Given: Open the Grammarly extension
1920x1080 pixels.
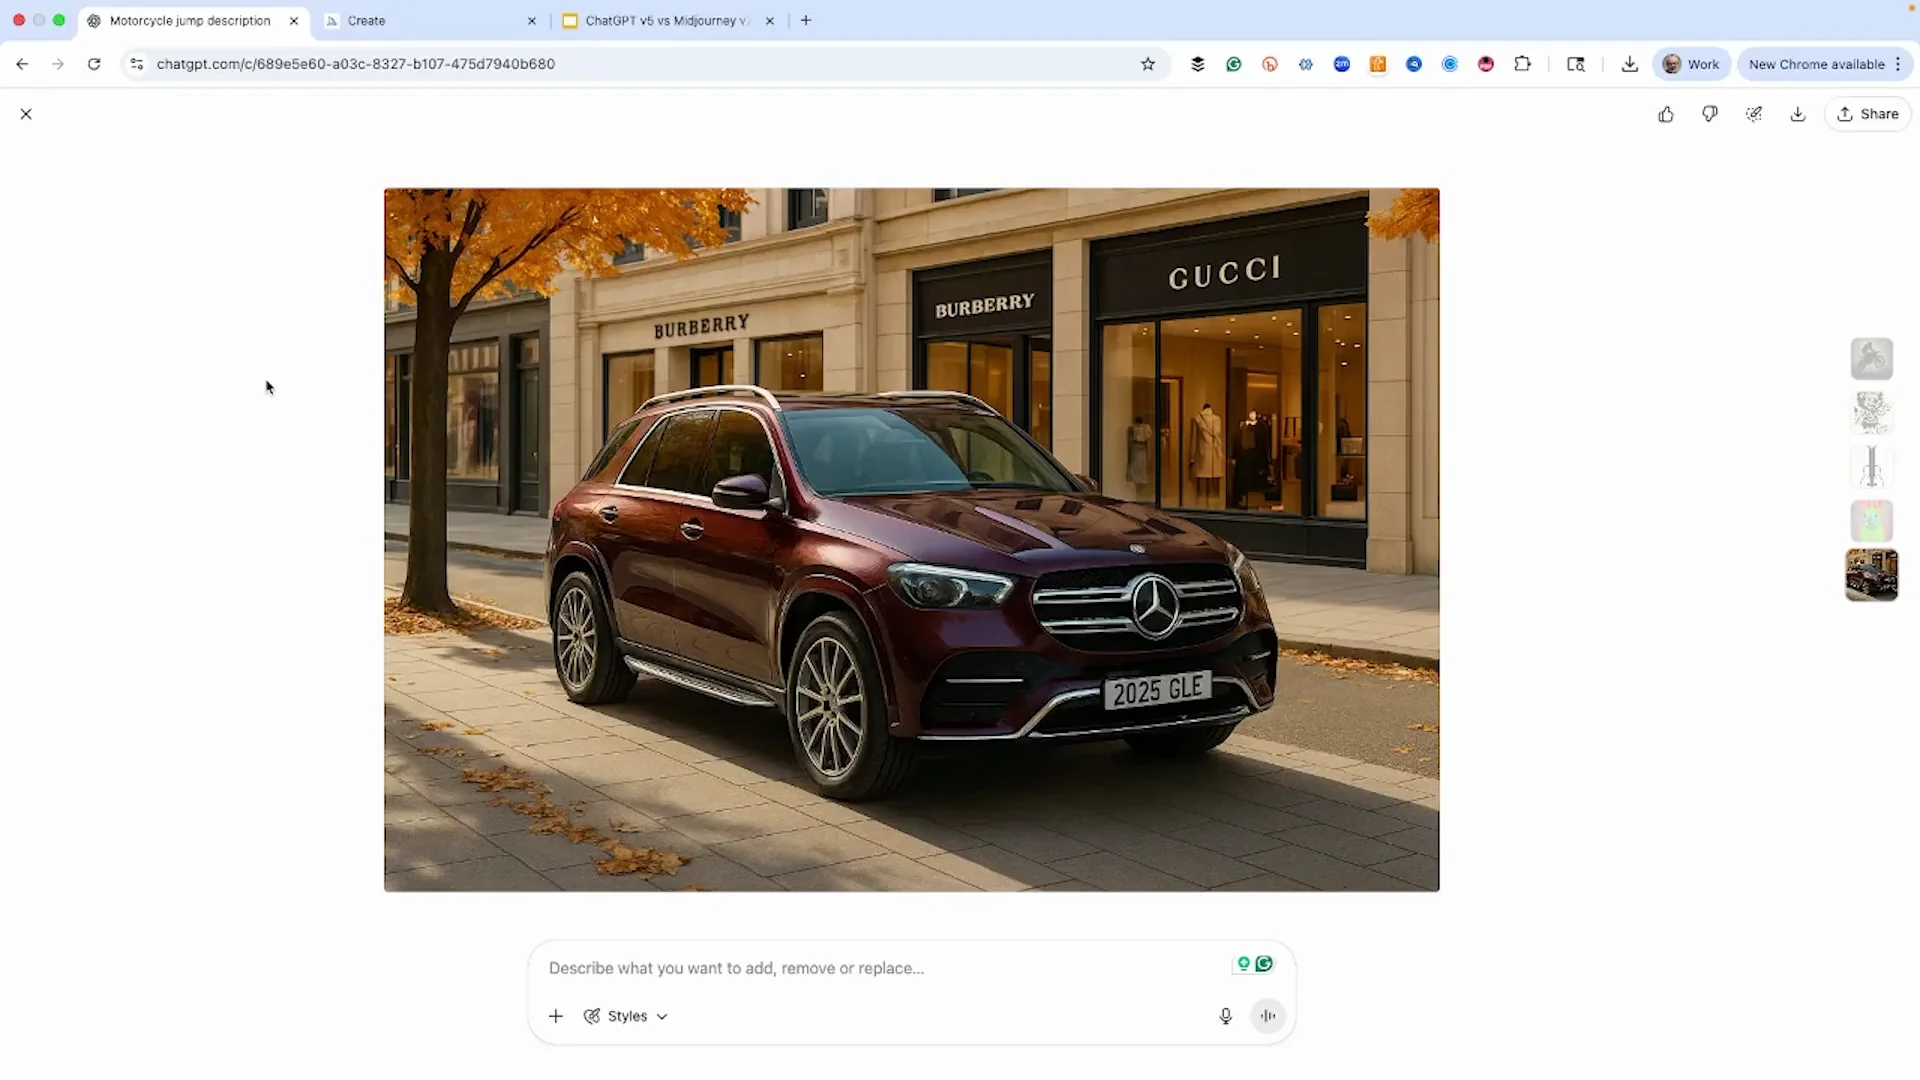Looking at the screenshot, I should coord(1234,64).
